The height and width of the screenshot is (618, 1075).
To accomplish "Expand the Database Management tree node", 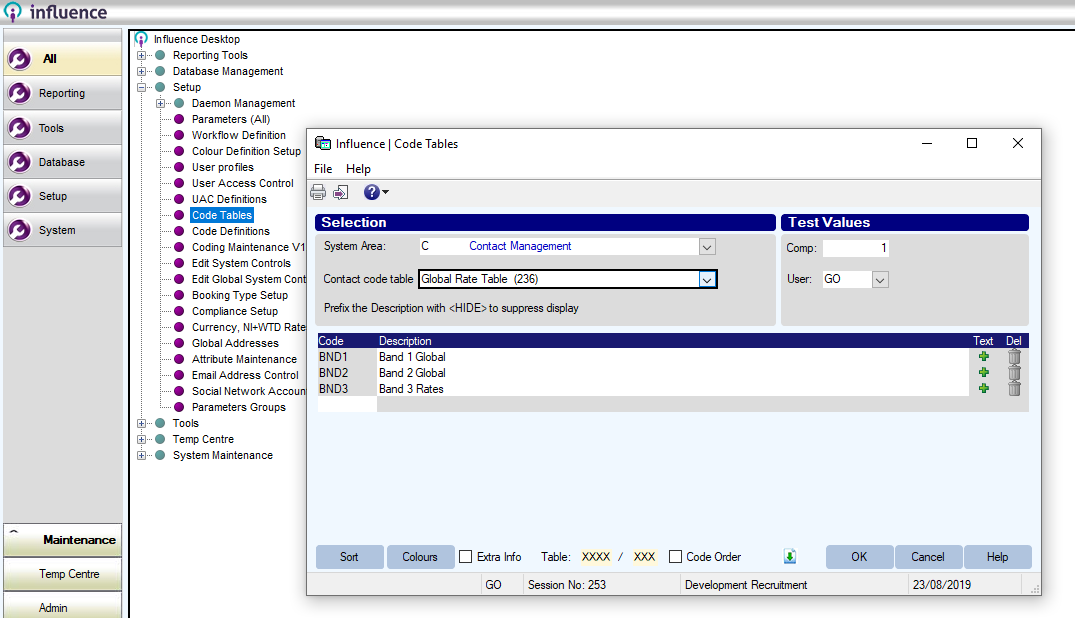I will [141, 71].
